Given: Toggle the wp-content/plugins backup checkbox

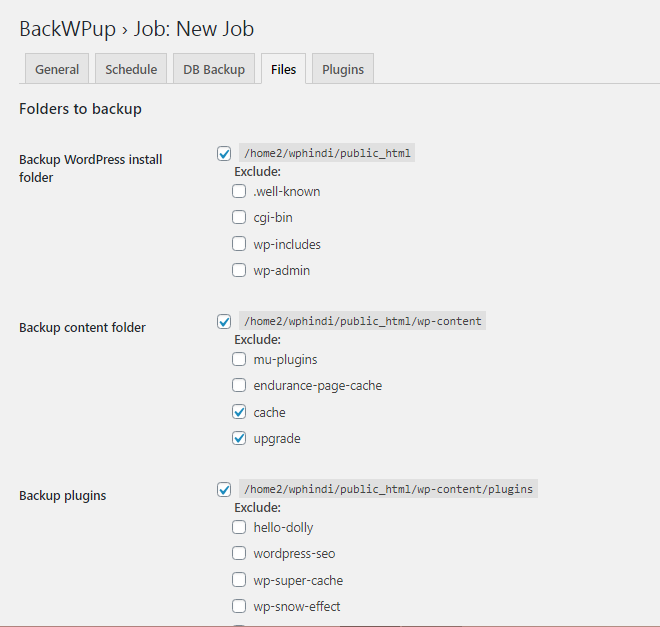Looking at the screenshot, I should coord(225,490).
